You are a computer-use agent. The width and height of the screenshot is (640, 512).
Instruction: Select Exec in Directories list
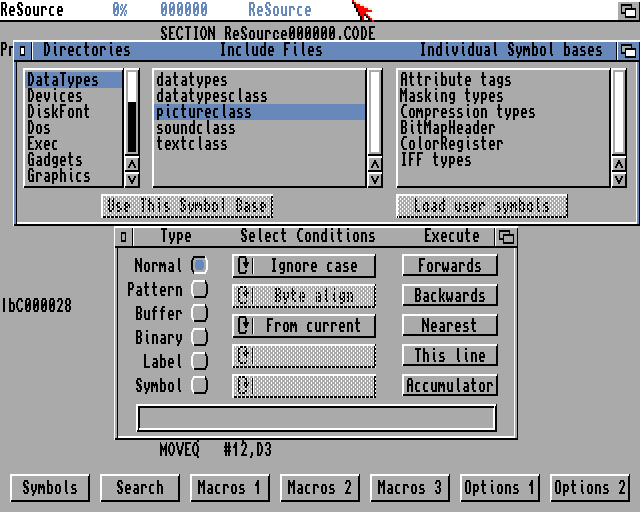[x=74, y=144]
